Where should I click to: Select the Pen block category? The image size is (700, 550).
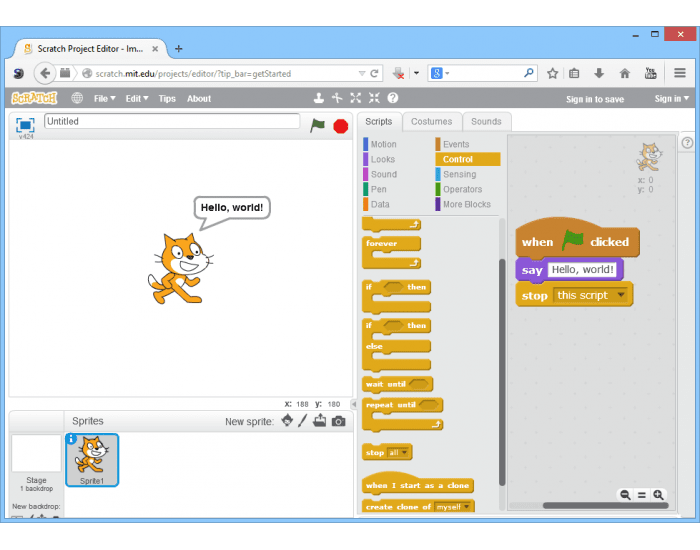click(379, 189)
